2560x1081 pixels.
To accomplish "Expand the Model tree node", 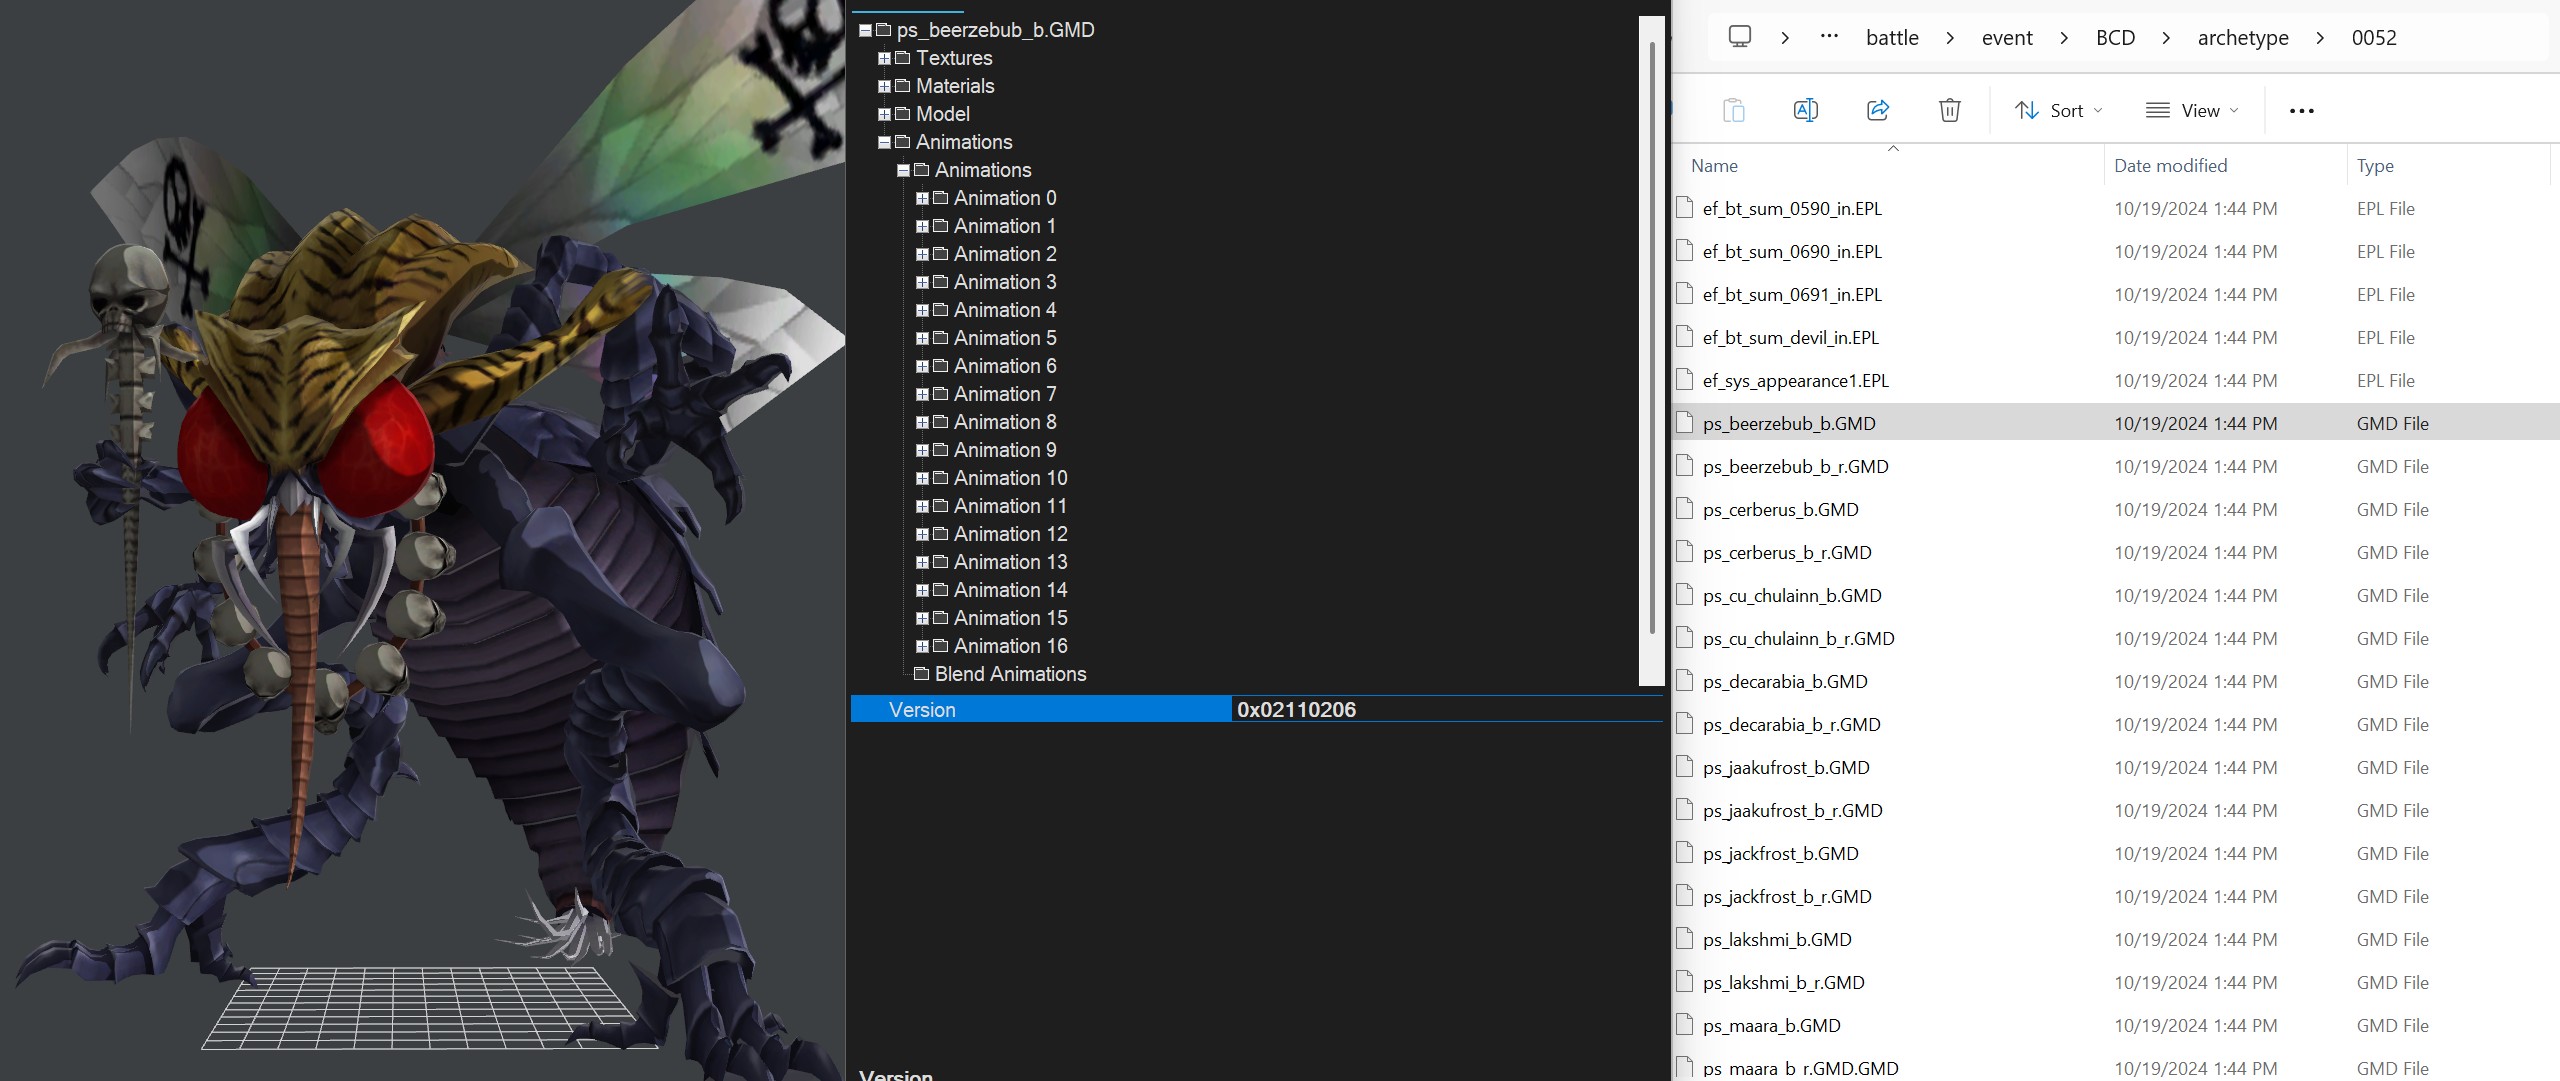I will pos(885,114).
